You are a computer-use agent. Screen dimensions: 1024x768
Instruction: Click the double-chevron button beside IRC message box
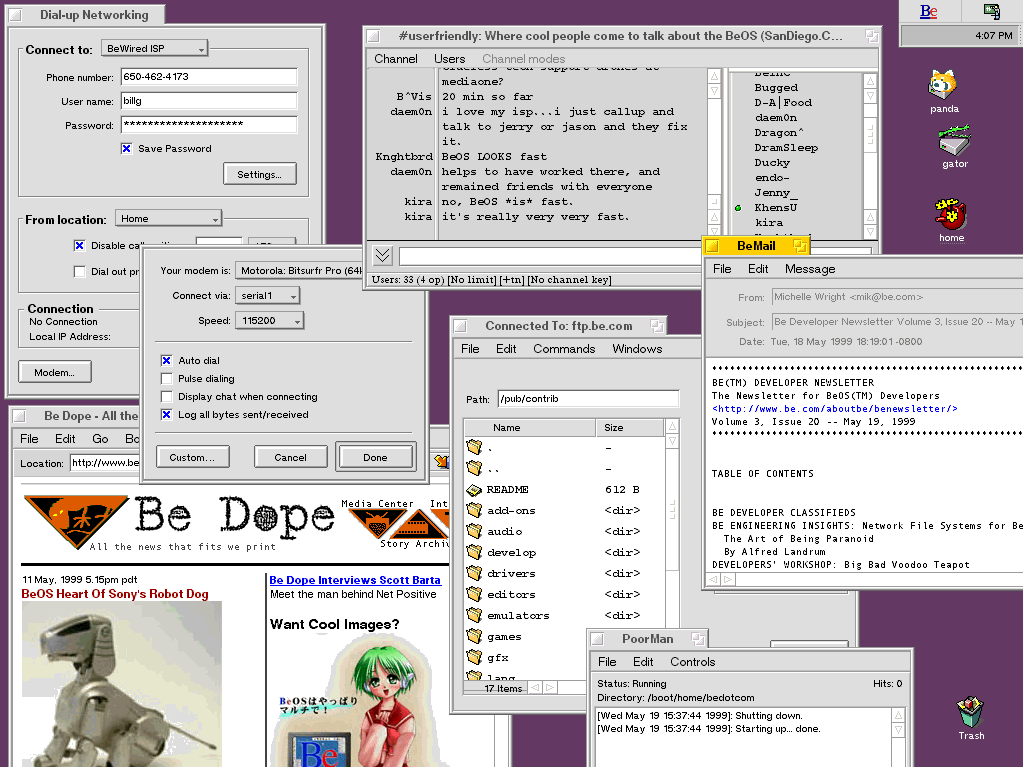(383, 255)
